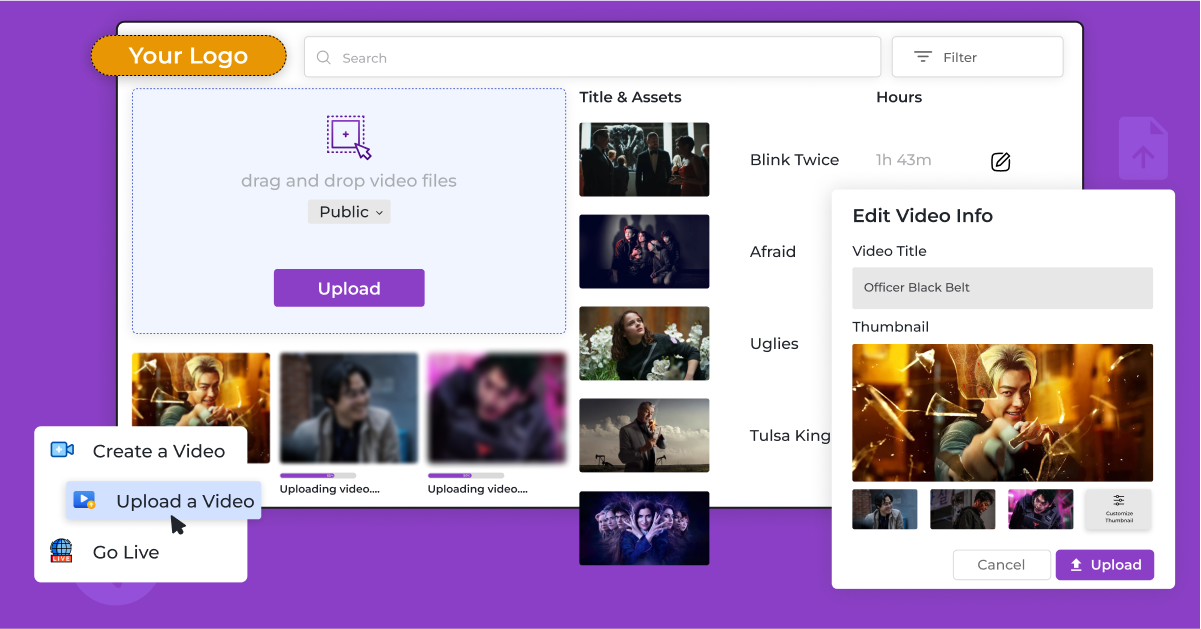The image size is (1201, 629).
Task: Open the Filter options panel
Action: pos(976,56)
